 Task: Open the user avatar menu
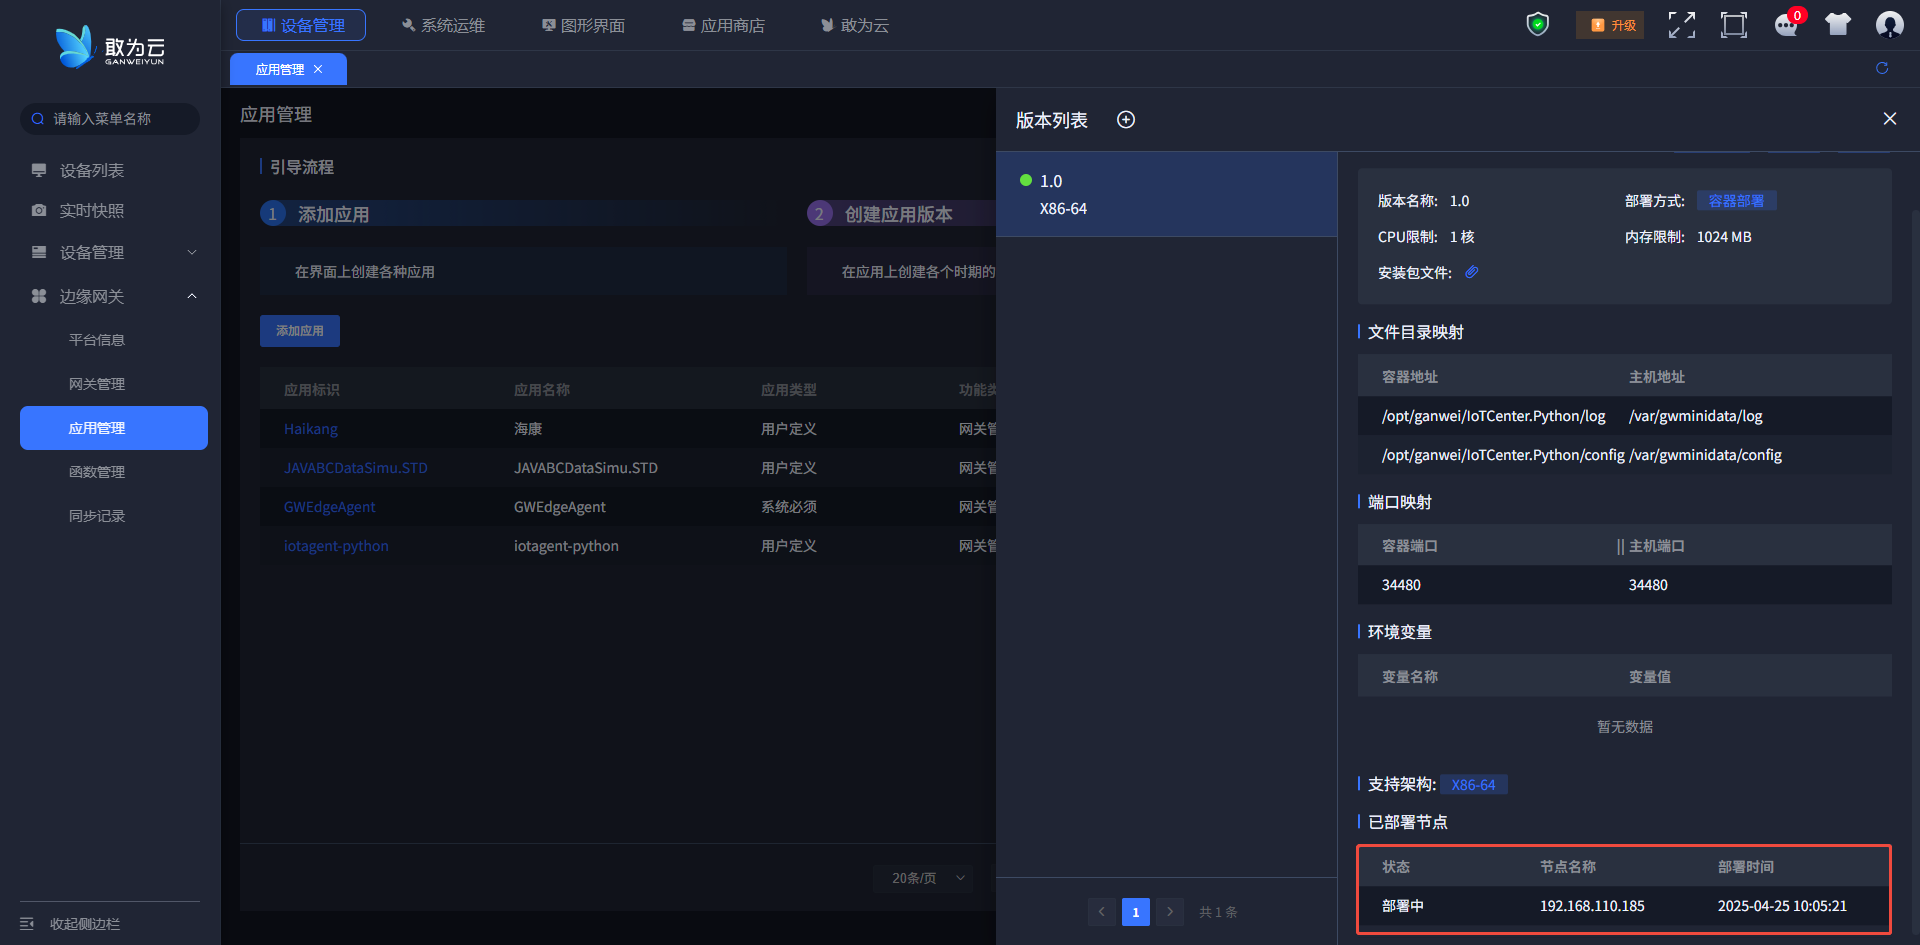pyautogui.click(x=1890, y=25)
